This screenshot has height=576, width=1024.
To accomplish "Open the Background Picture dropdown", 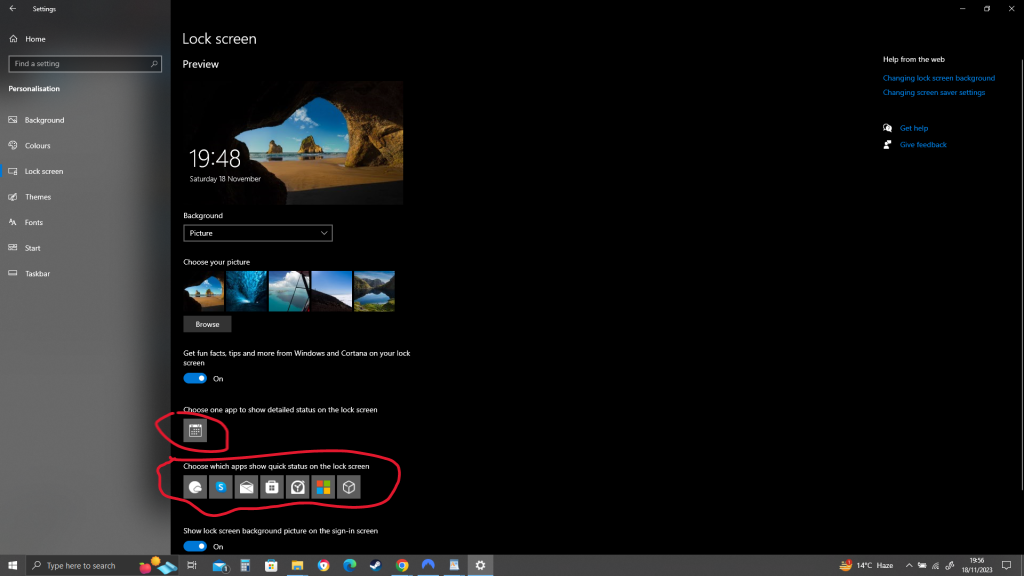I will click(x=258, y=233).
